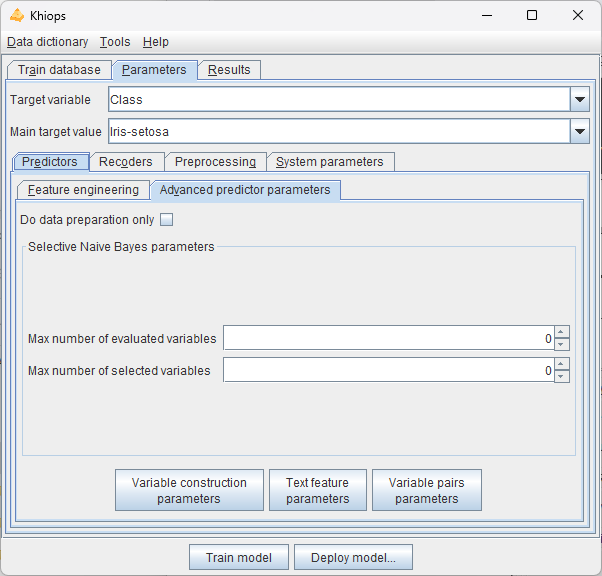Open the Preprocessing sub-tab
The width and height of the screenshot is (602, 576).
tap(215, 162)
